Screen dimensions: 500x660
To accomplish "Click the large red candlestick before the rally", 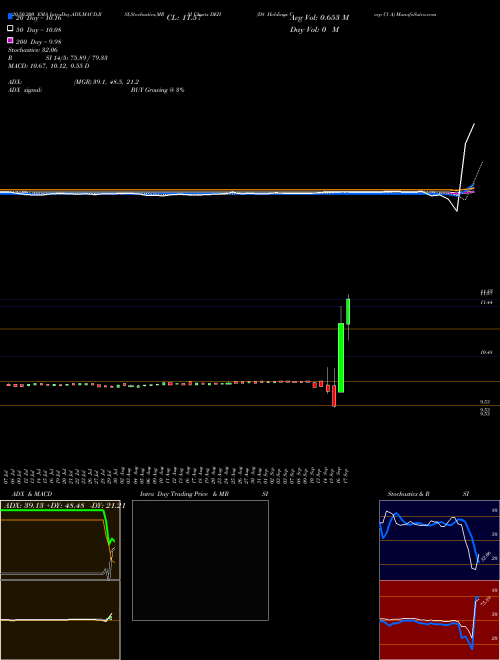I will pyautogui.click(x=334, y=396).
